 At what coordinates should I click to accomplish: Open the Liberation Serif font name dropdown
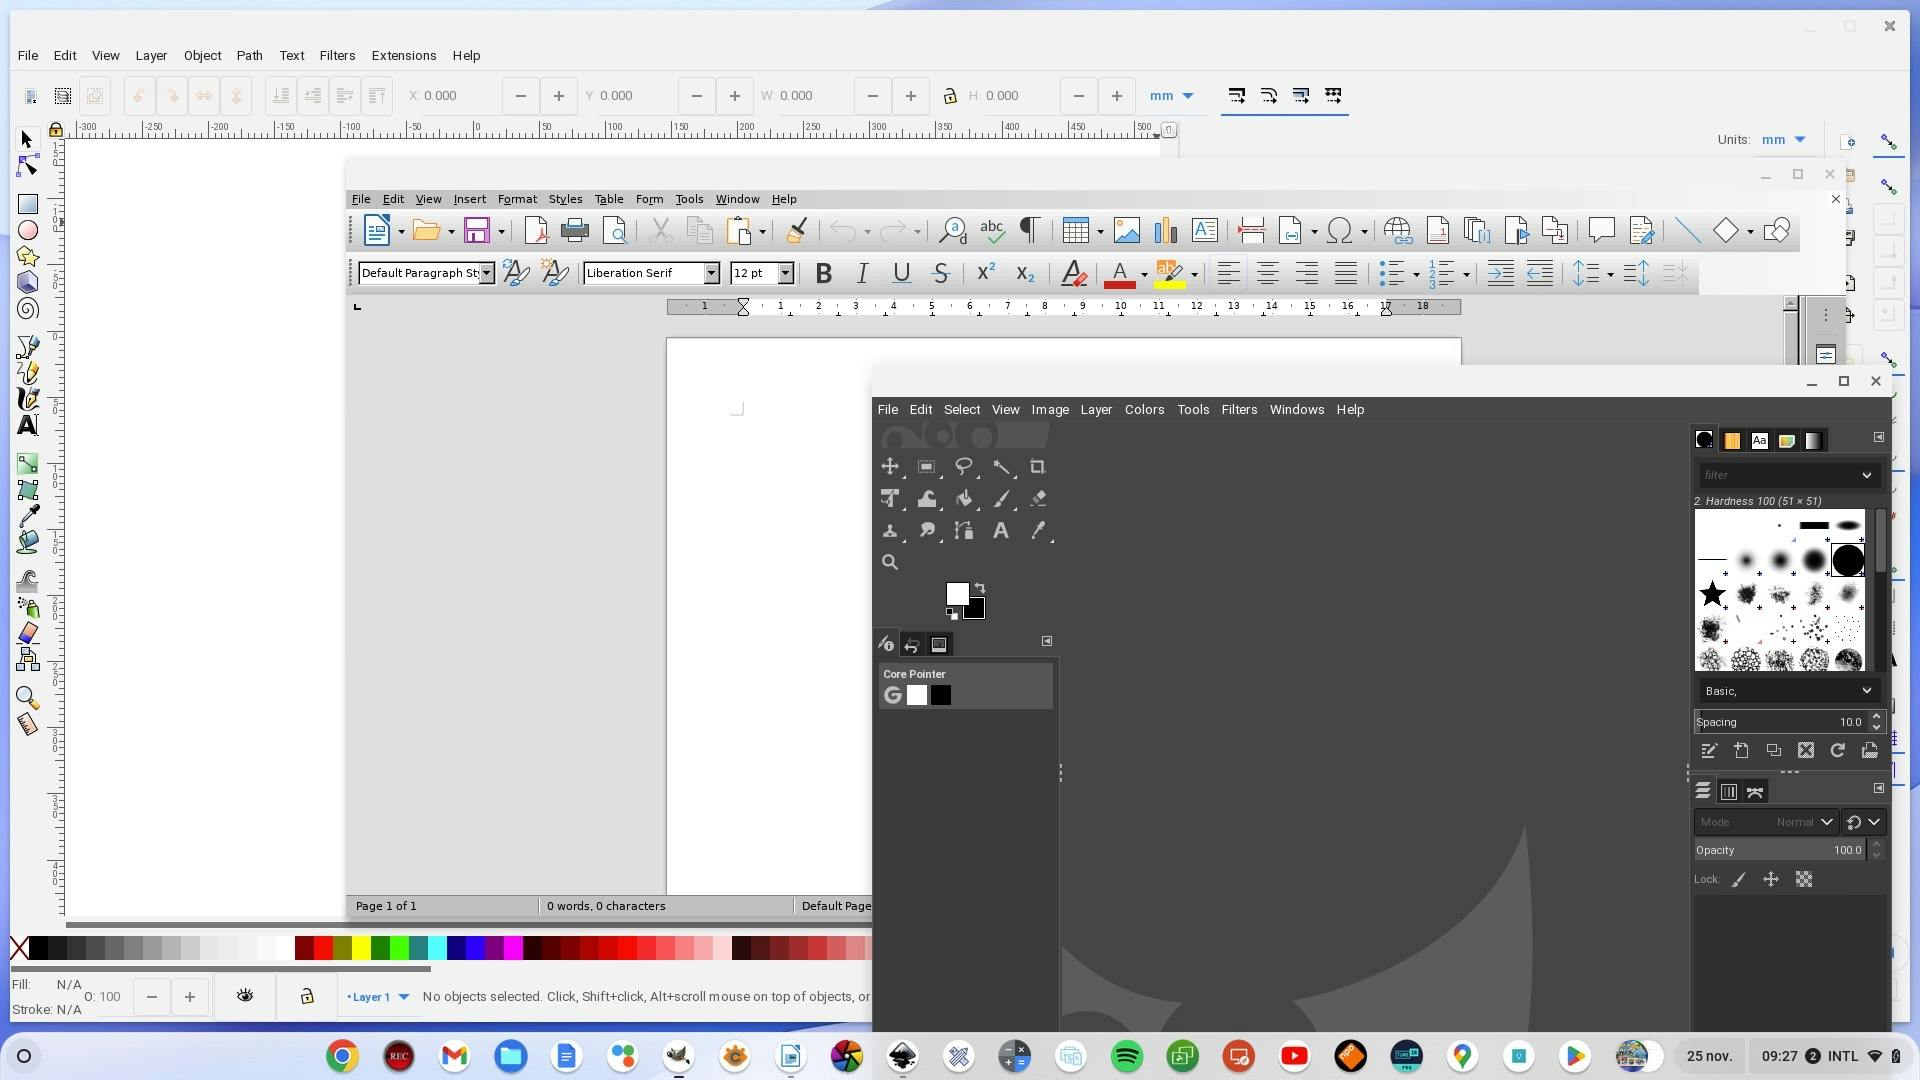[711, 273]
